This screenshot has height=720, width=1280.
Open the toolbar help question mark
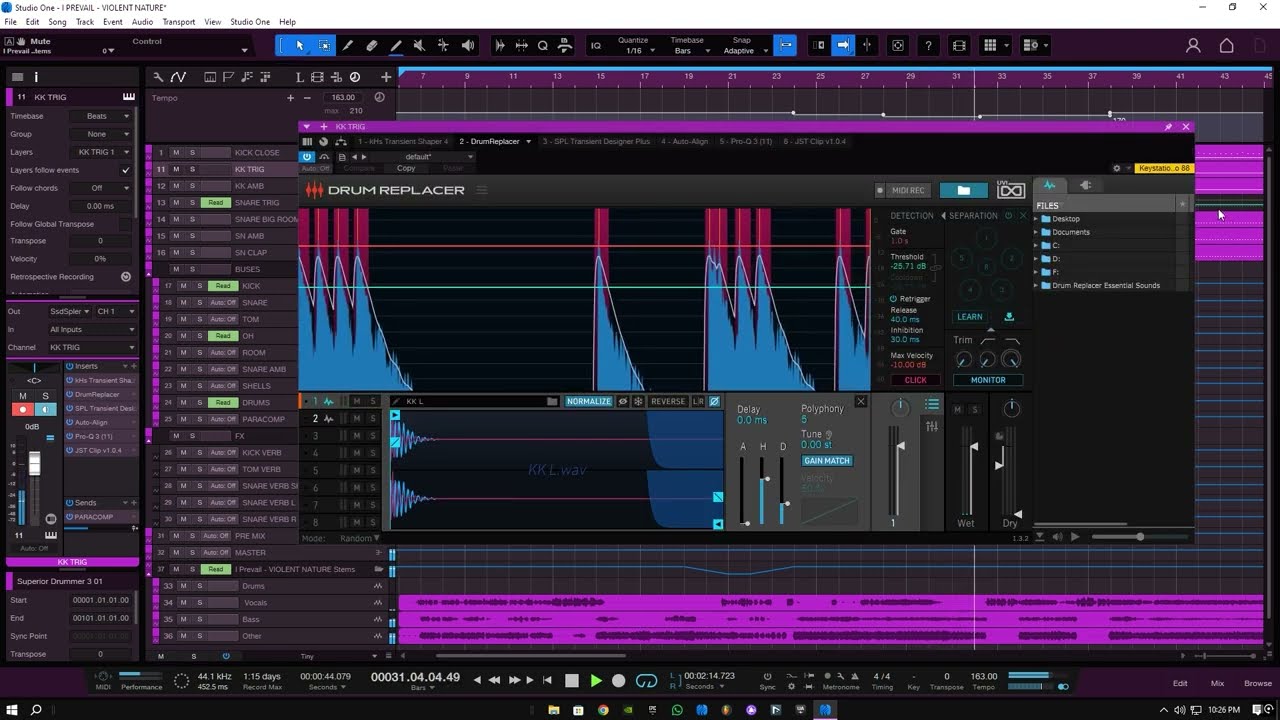click(929, 45)
